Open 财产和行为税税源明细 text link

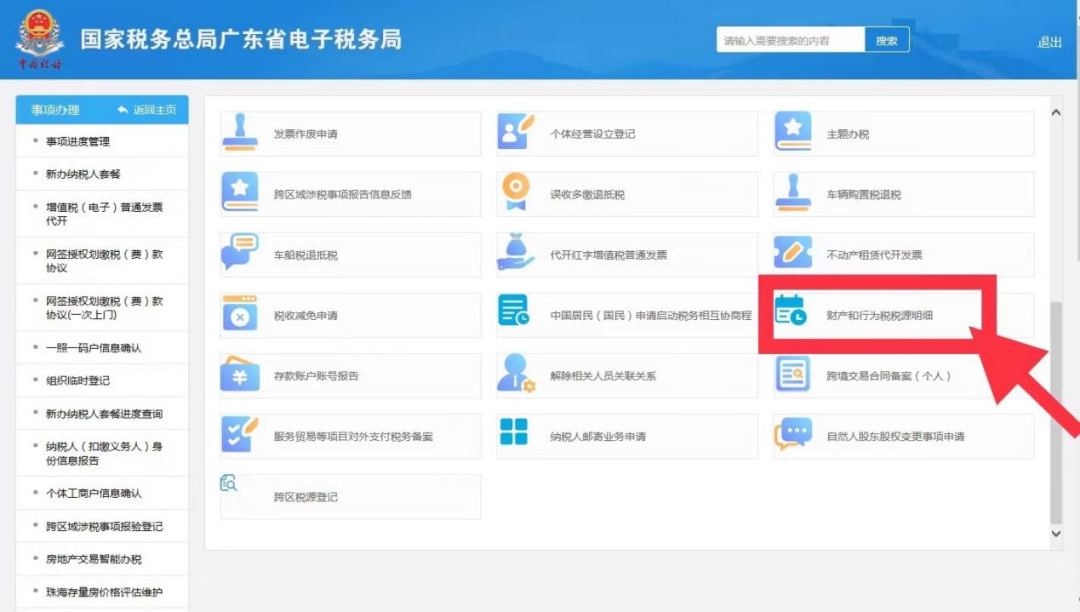click(x=879, y=315)
